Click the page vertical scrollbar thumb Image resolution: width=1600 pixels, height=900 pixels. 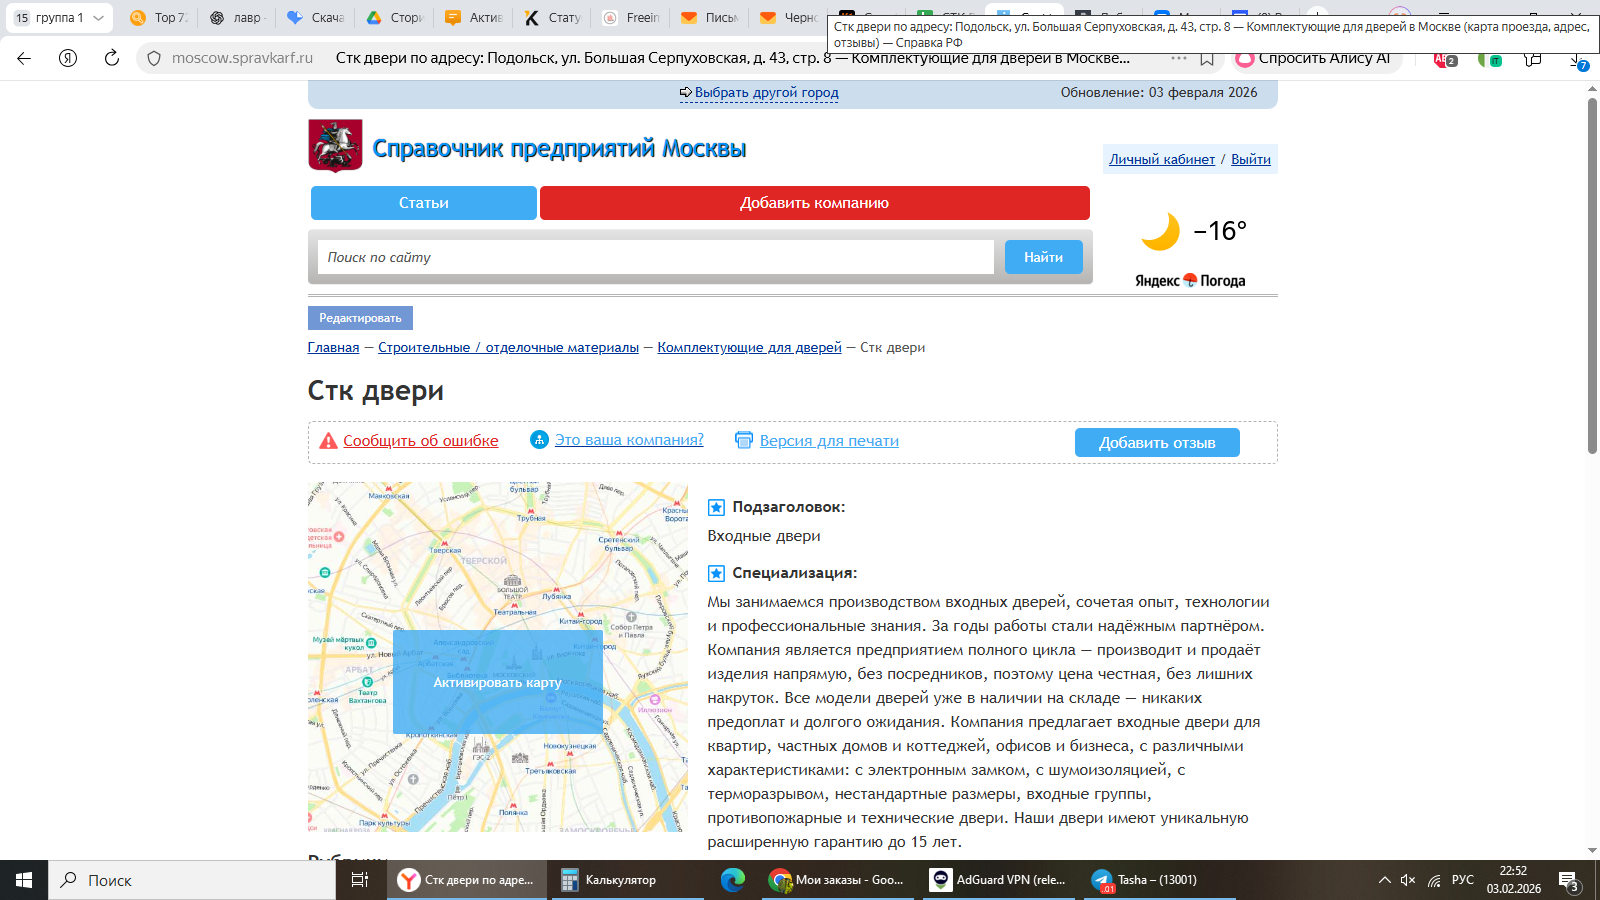(1592, 276)
